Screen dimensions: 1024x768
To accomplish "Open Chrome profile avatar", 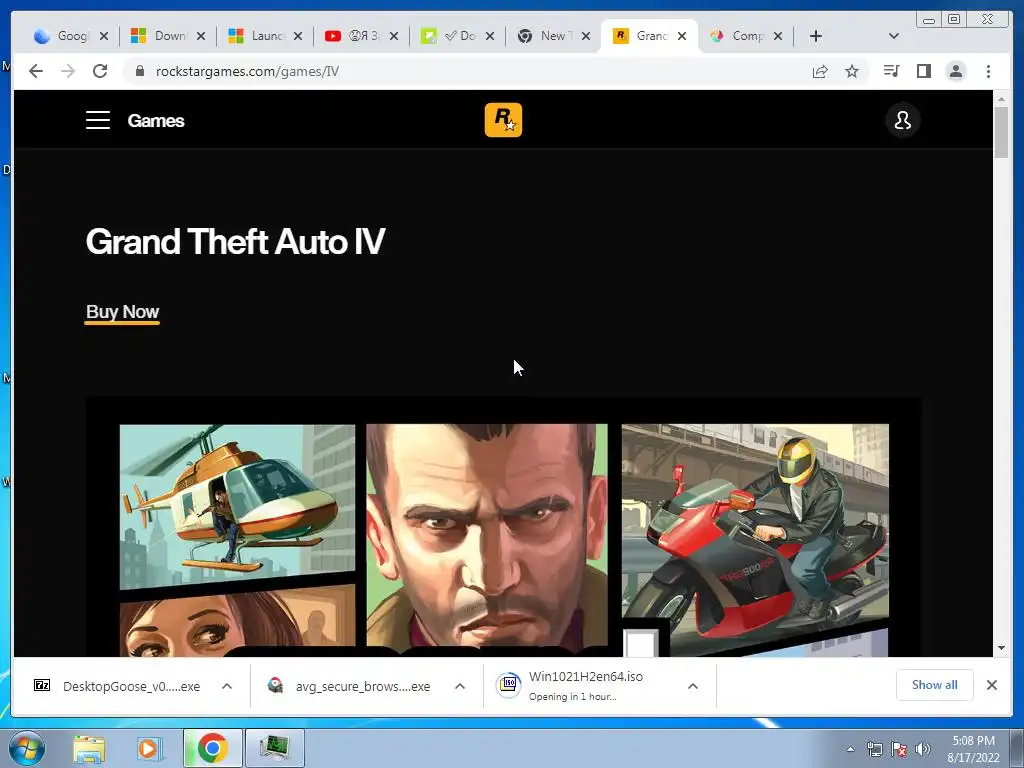I will (x=955, y=71).
